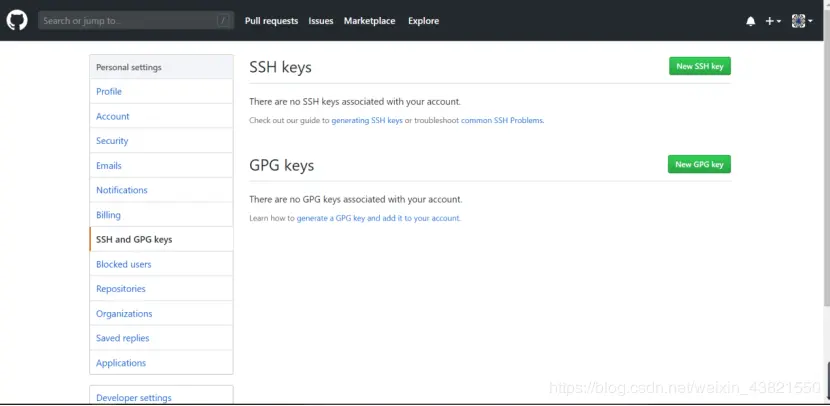Open the generate a GPG key guide link
This screenshot has height=406, width=830.
[378, 218]
